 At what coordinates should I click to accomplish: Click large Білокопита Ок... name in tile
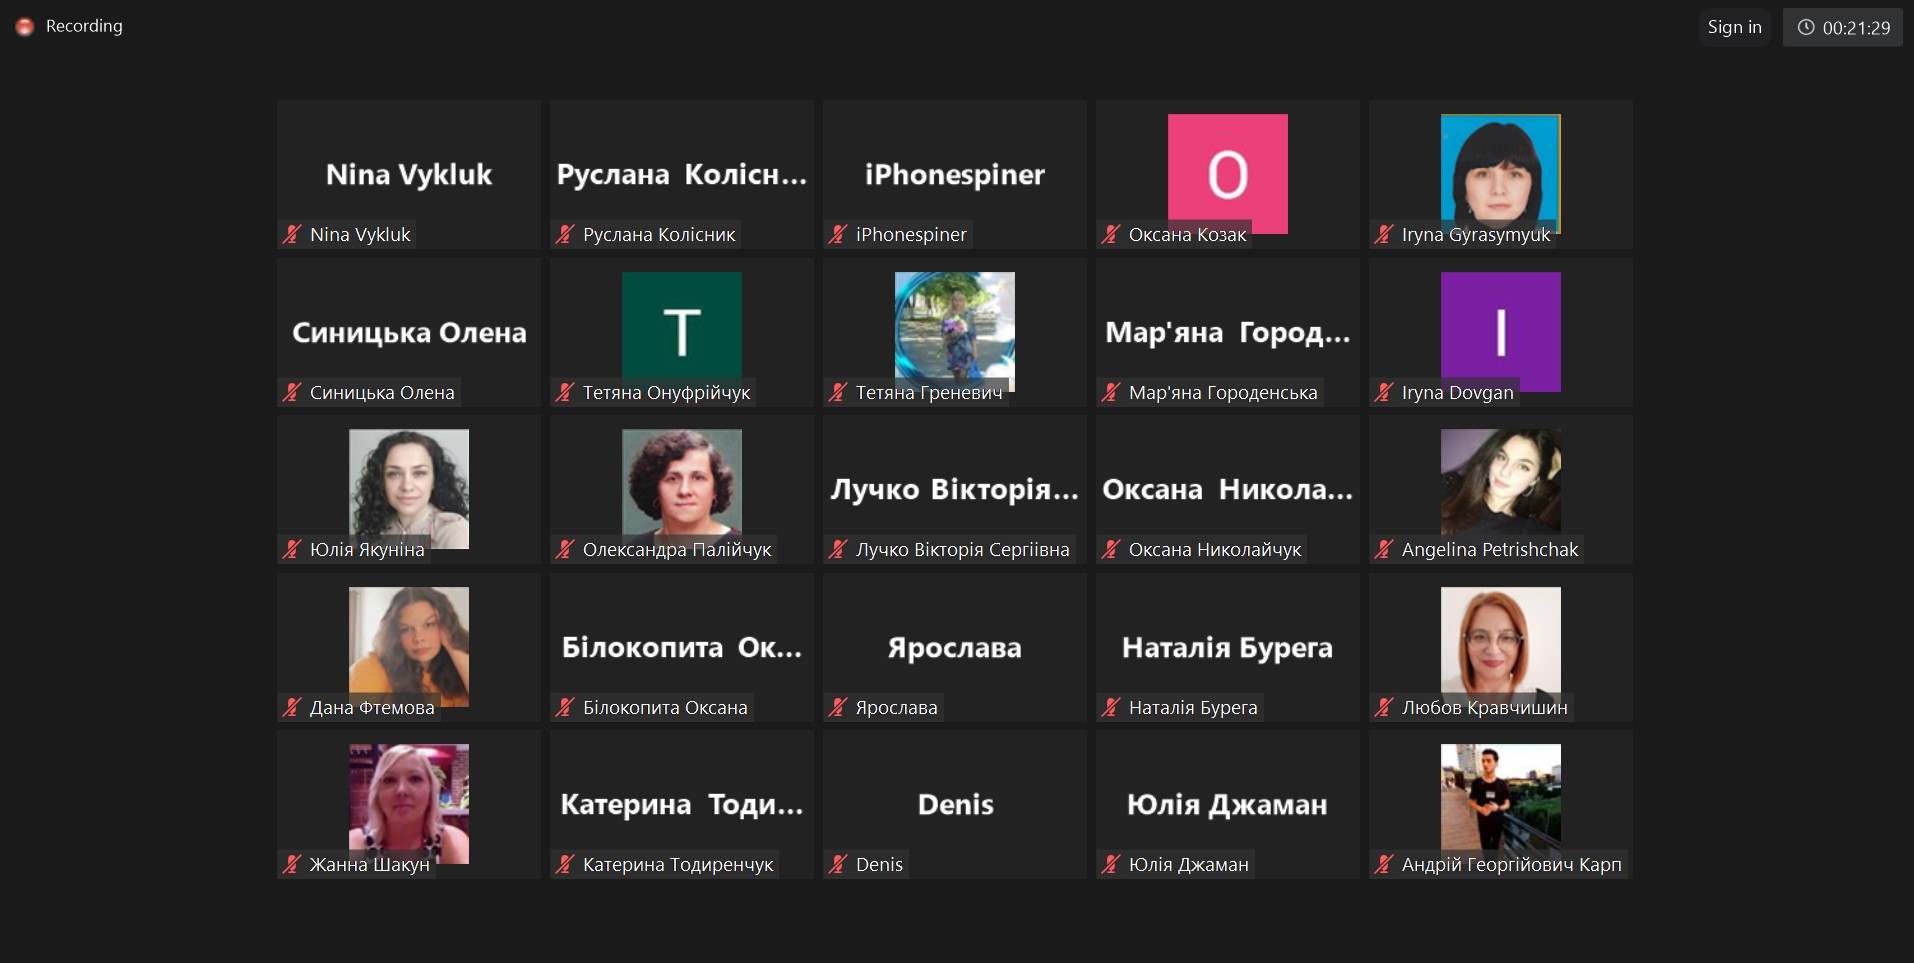(x=682, y=647)
